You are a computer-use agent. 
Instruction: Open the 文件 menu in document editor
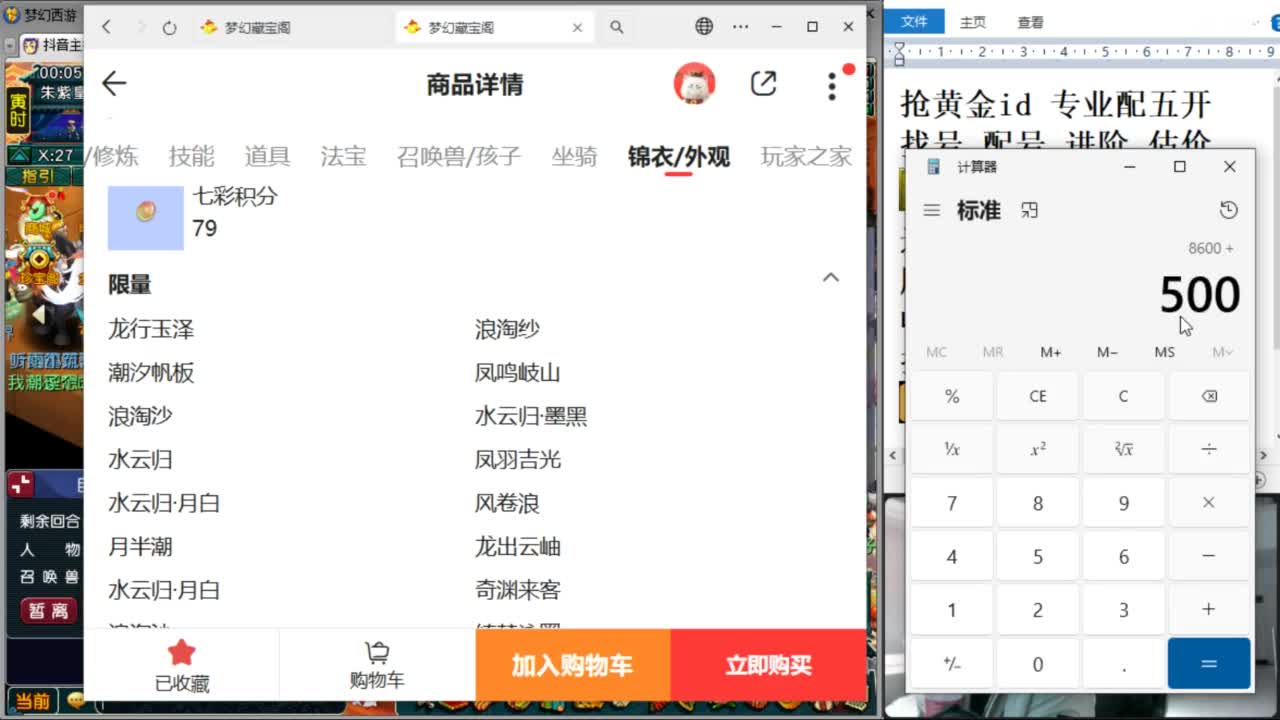pyautogui.click(x=914, y=22)
